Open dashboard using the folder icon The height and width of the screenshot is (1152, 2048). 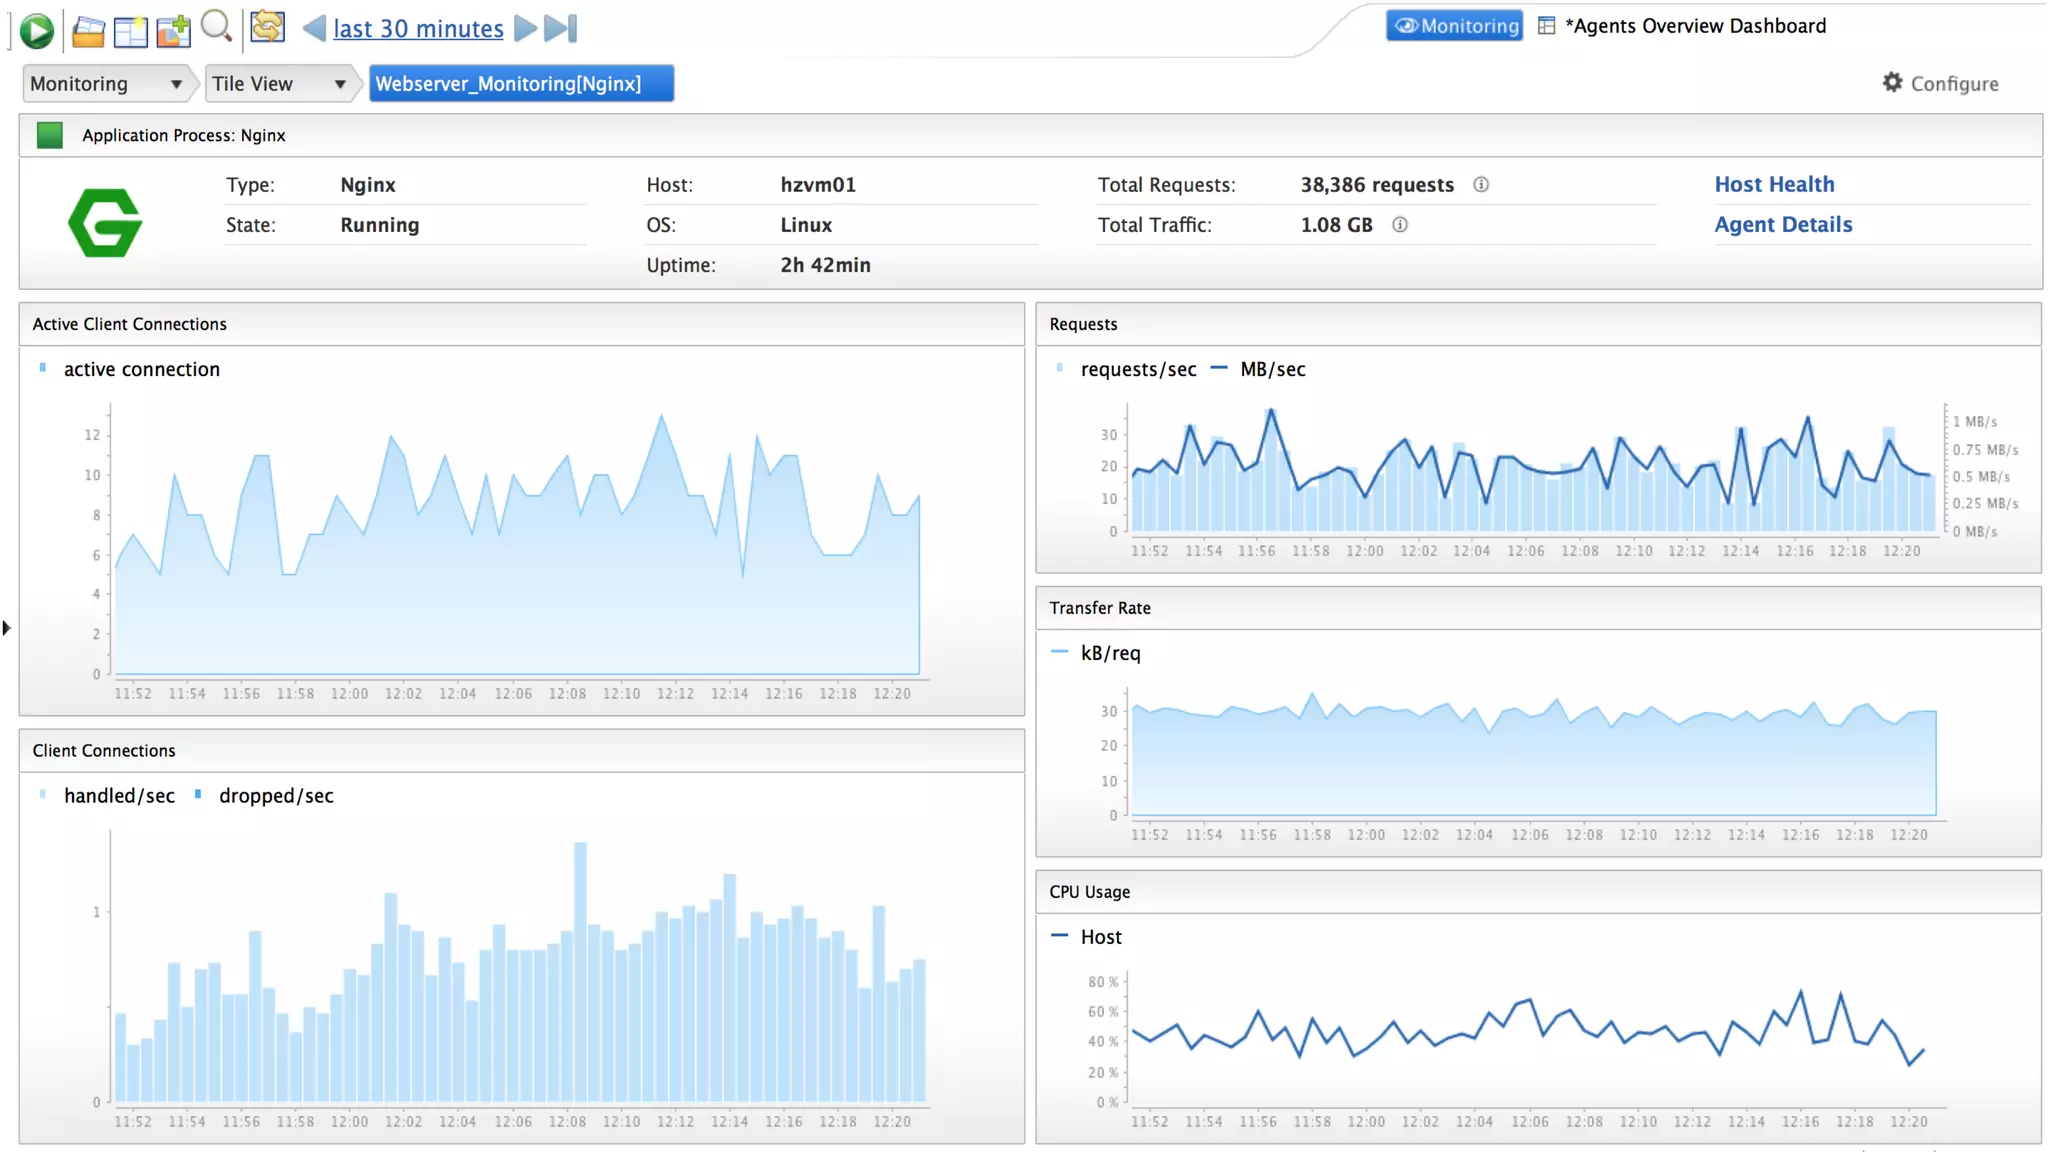[88, 31]
